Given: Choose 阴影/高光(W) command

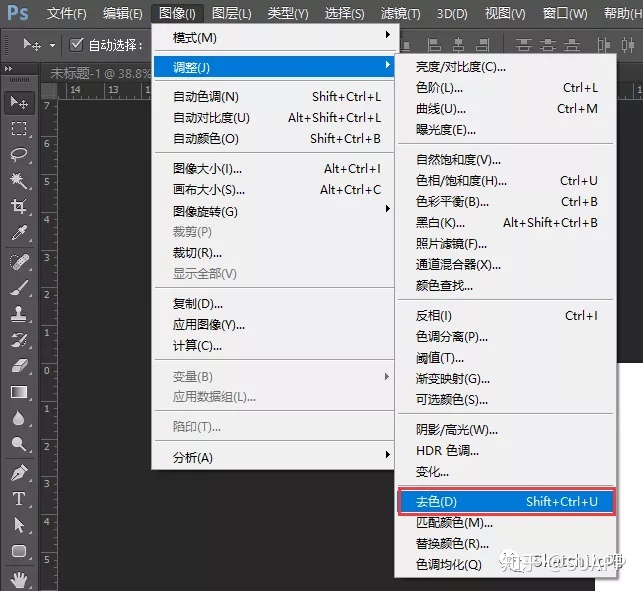Looking at the screenshot, I should [x=506, y=429].
